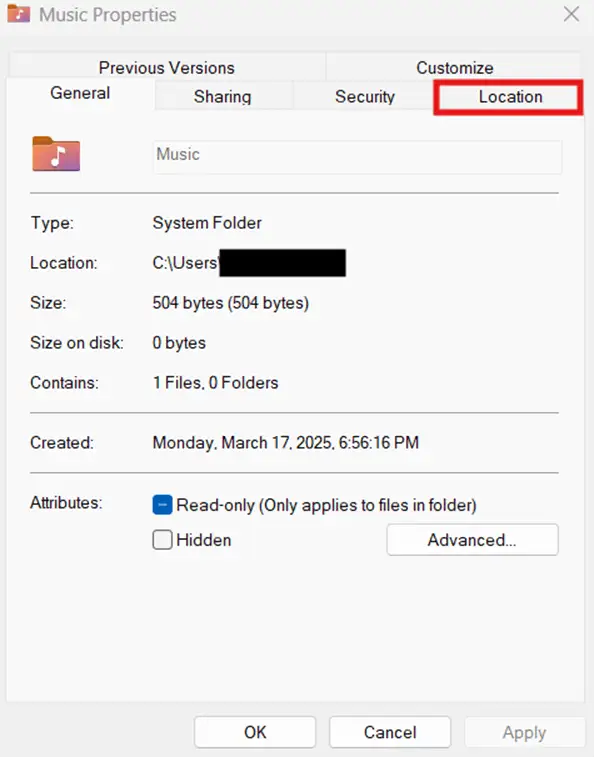Click the Cancel button
Viewport: 594px width, 757px height.
[x=390, y=732]
